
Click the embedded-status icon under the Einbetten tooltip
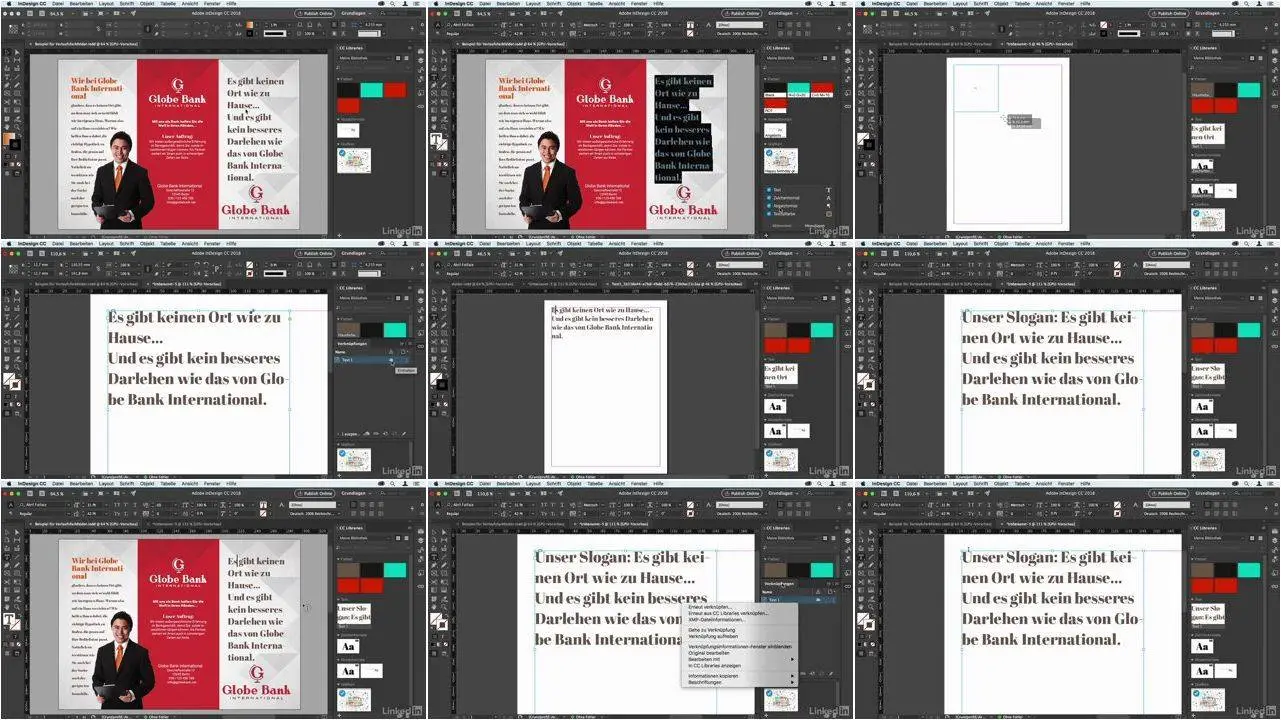pyautogui.click(x=391, y=360)
